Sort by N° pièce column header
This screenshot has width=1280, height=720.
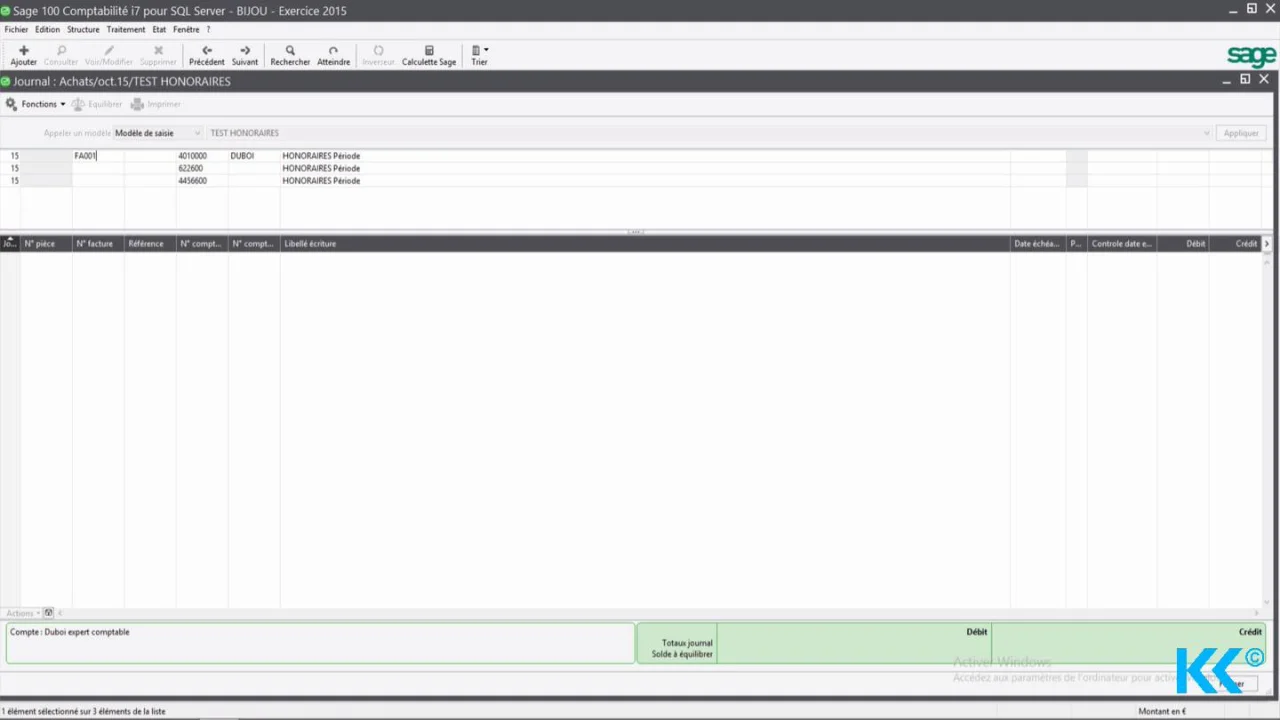(46, 244)
